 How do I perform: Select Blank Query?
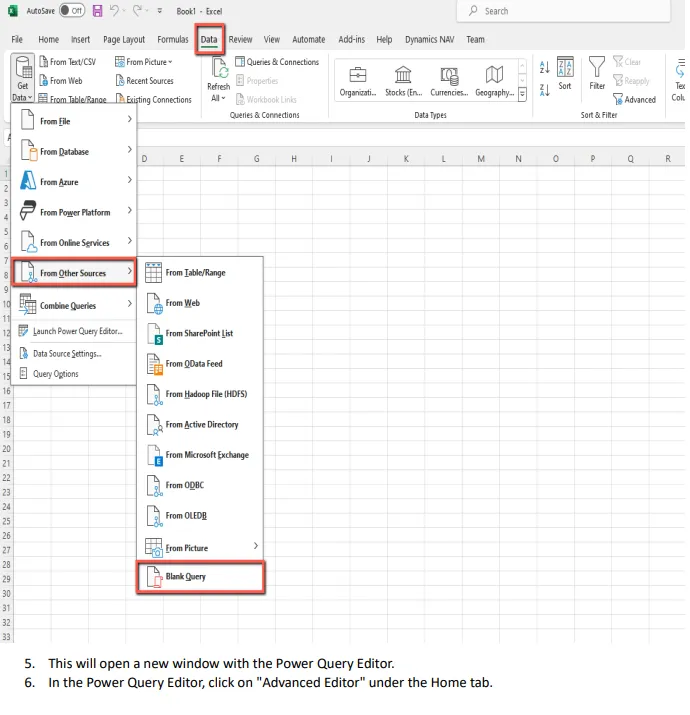coord(201,577)
